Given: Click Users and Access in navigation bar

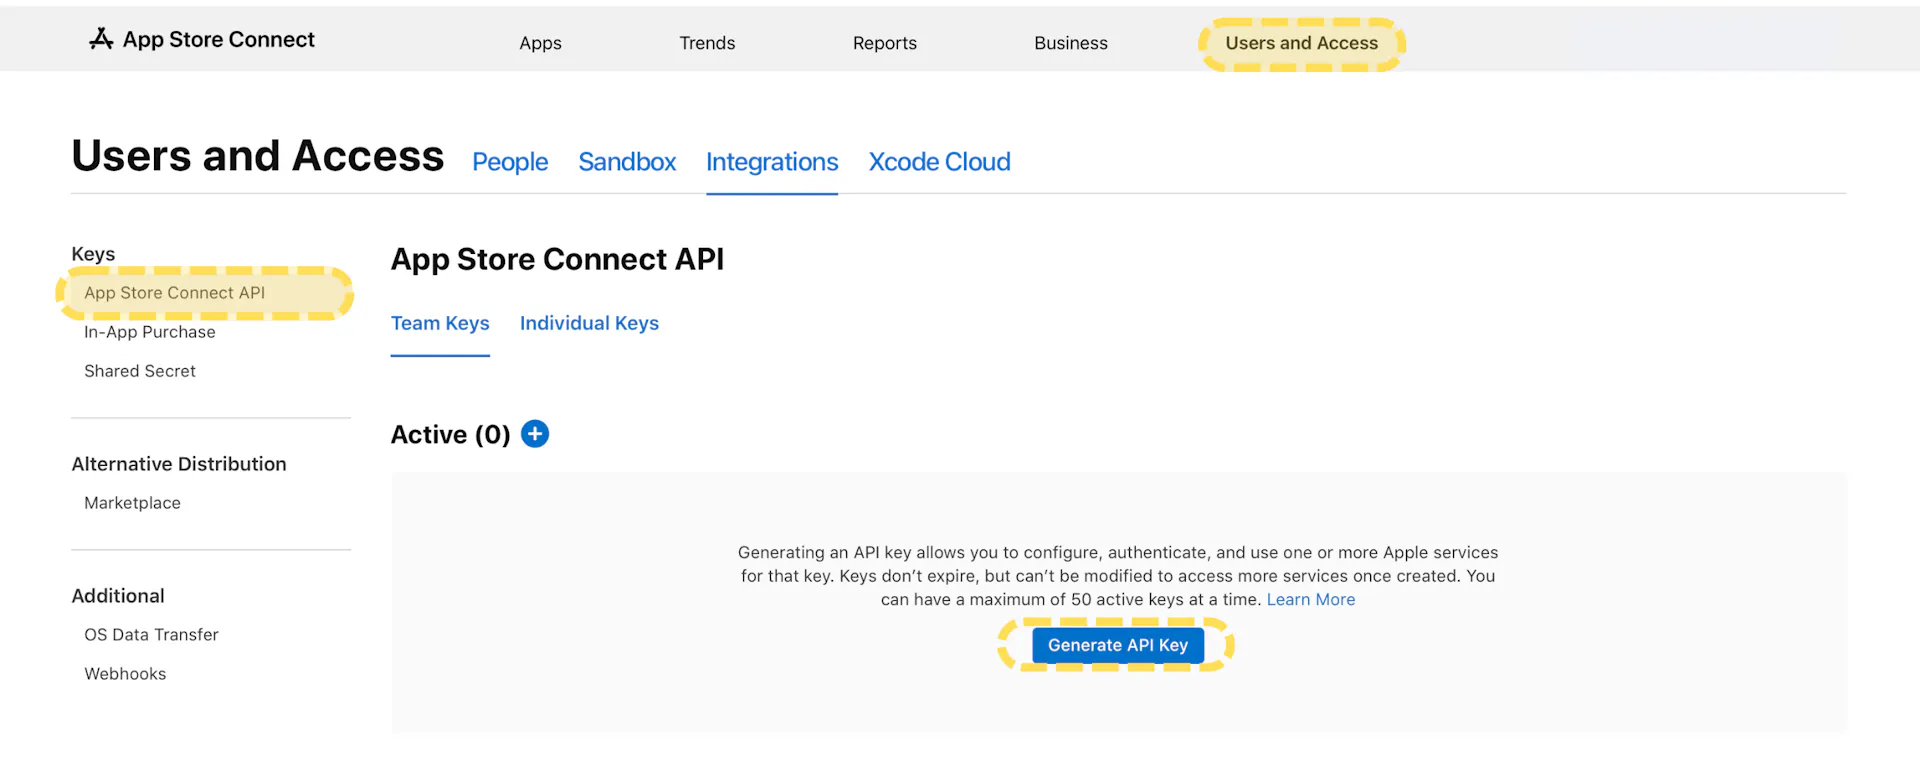Looking at the screenshot, I should [x=1301, y=43].
